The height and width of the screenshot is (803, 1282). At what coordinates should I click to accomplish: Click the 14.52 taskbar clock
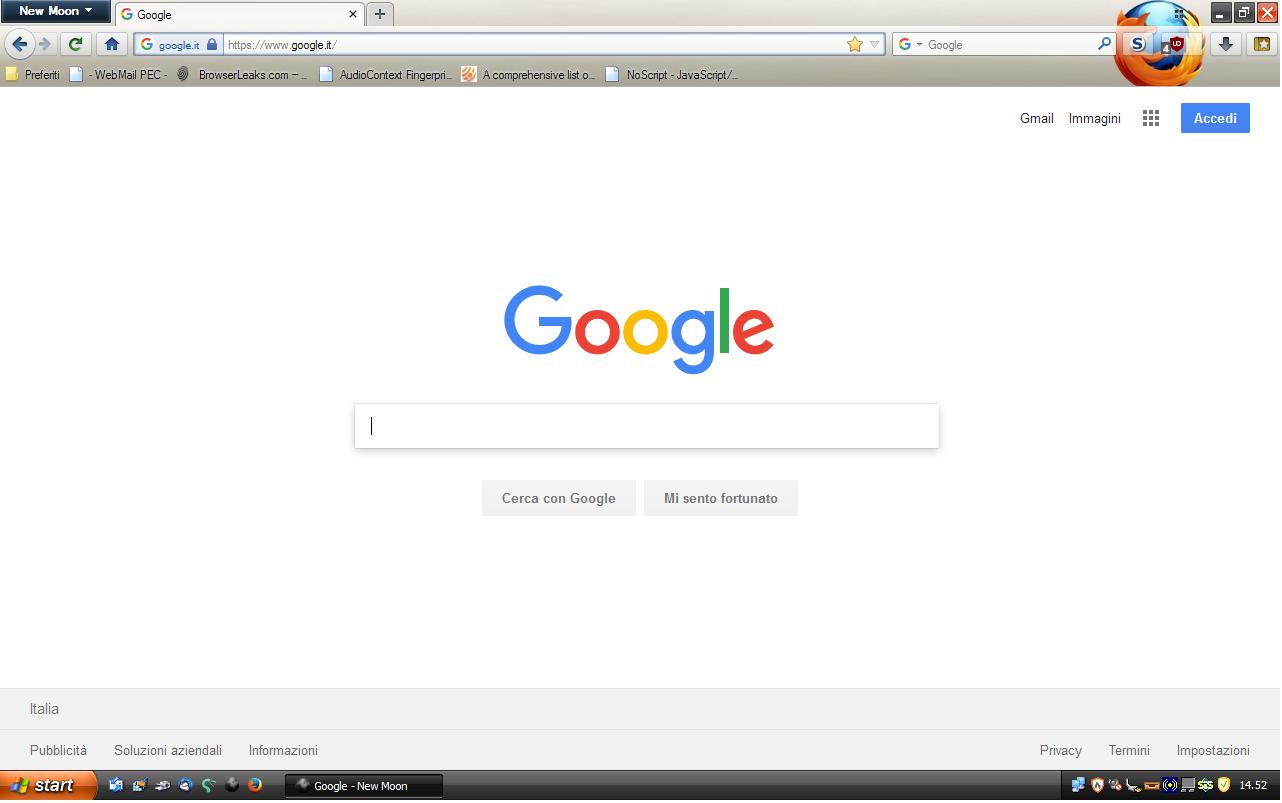point(1253,786)
